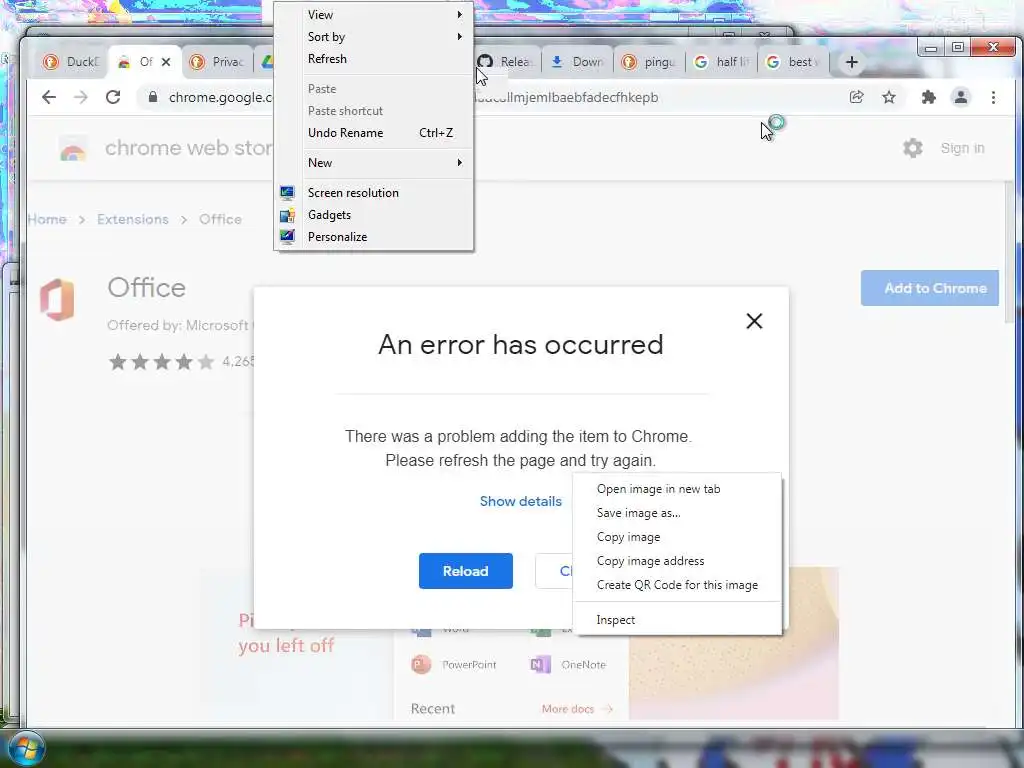Click the Windows Start orb
The width and height of the screenshot is (1024, 768).
coord(26,748)
